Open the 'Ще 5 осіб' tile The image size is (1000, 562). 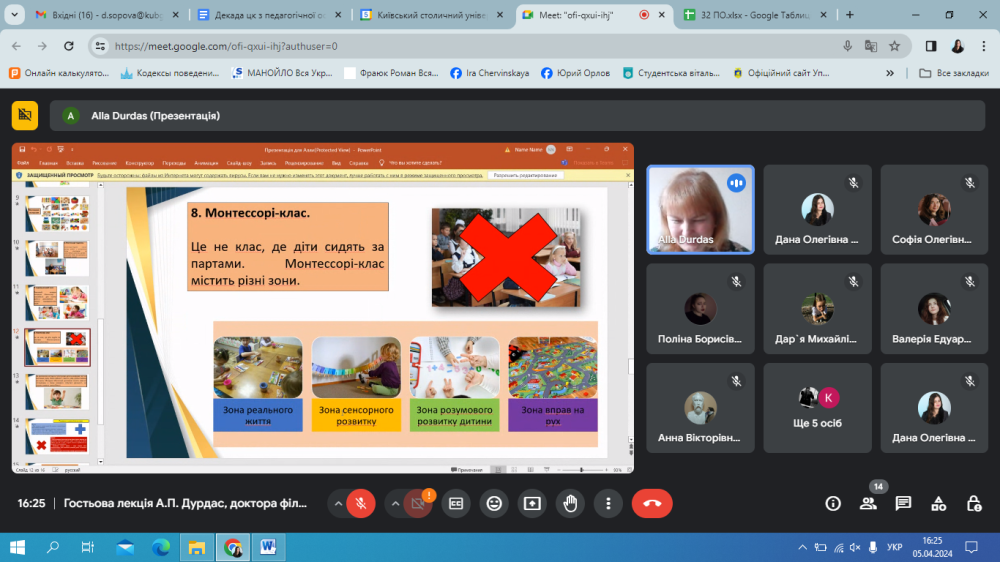click(x=817, y=408)
